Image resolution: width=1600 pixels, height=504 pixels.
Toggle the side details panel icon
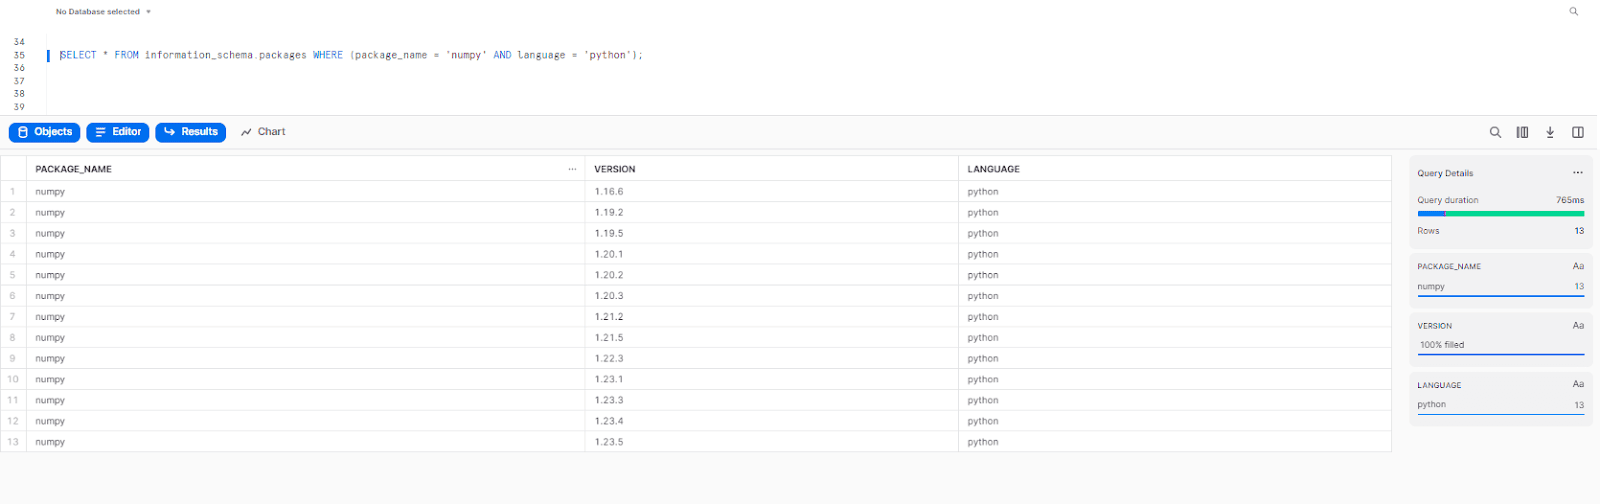click(x=1577, y=132)
